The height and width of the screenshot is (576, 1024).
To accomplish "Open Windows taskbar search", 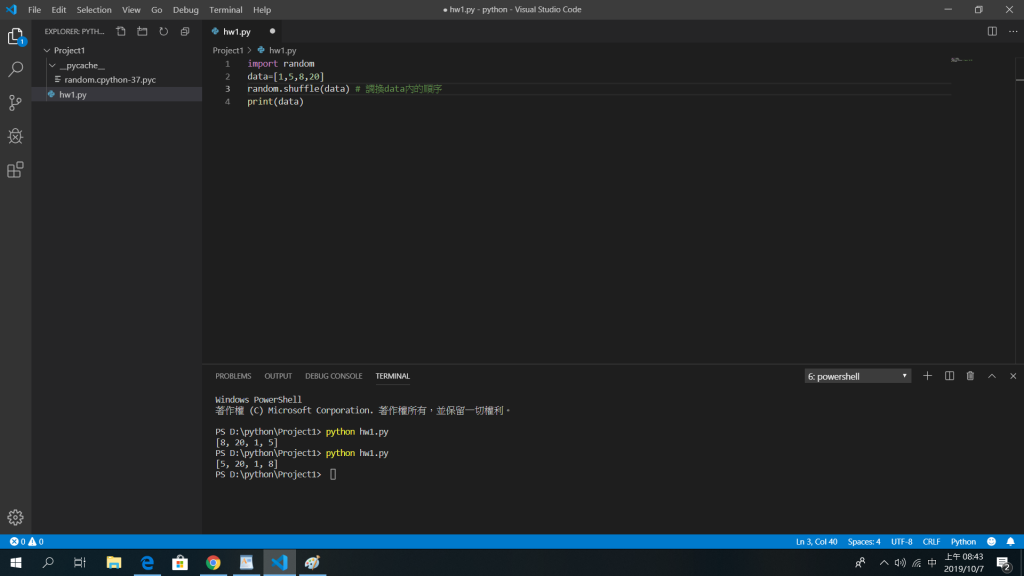I will click(48, 562).
